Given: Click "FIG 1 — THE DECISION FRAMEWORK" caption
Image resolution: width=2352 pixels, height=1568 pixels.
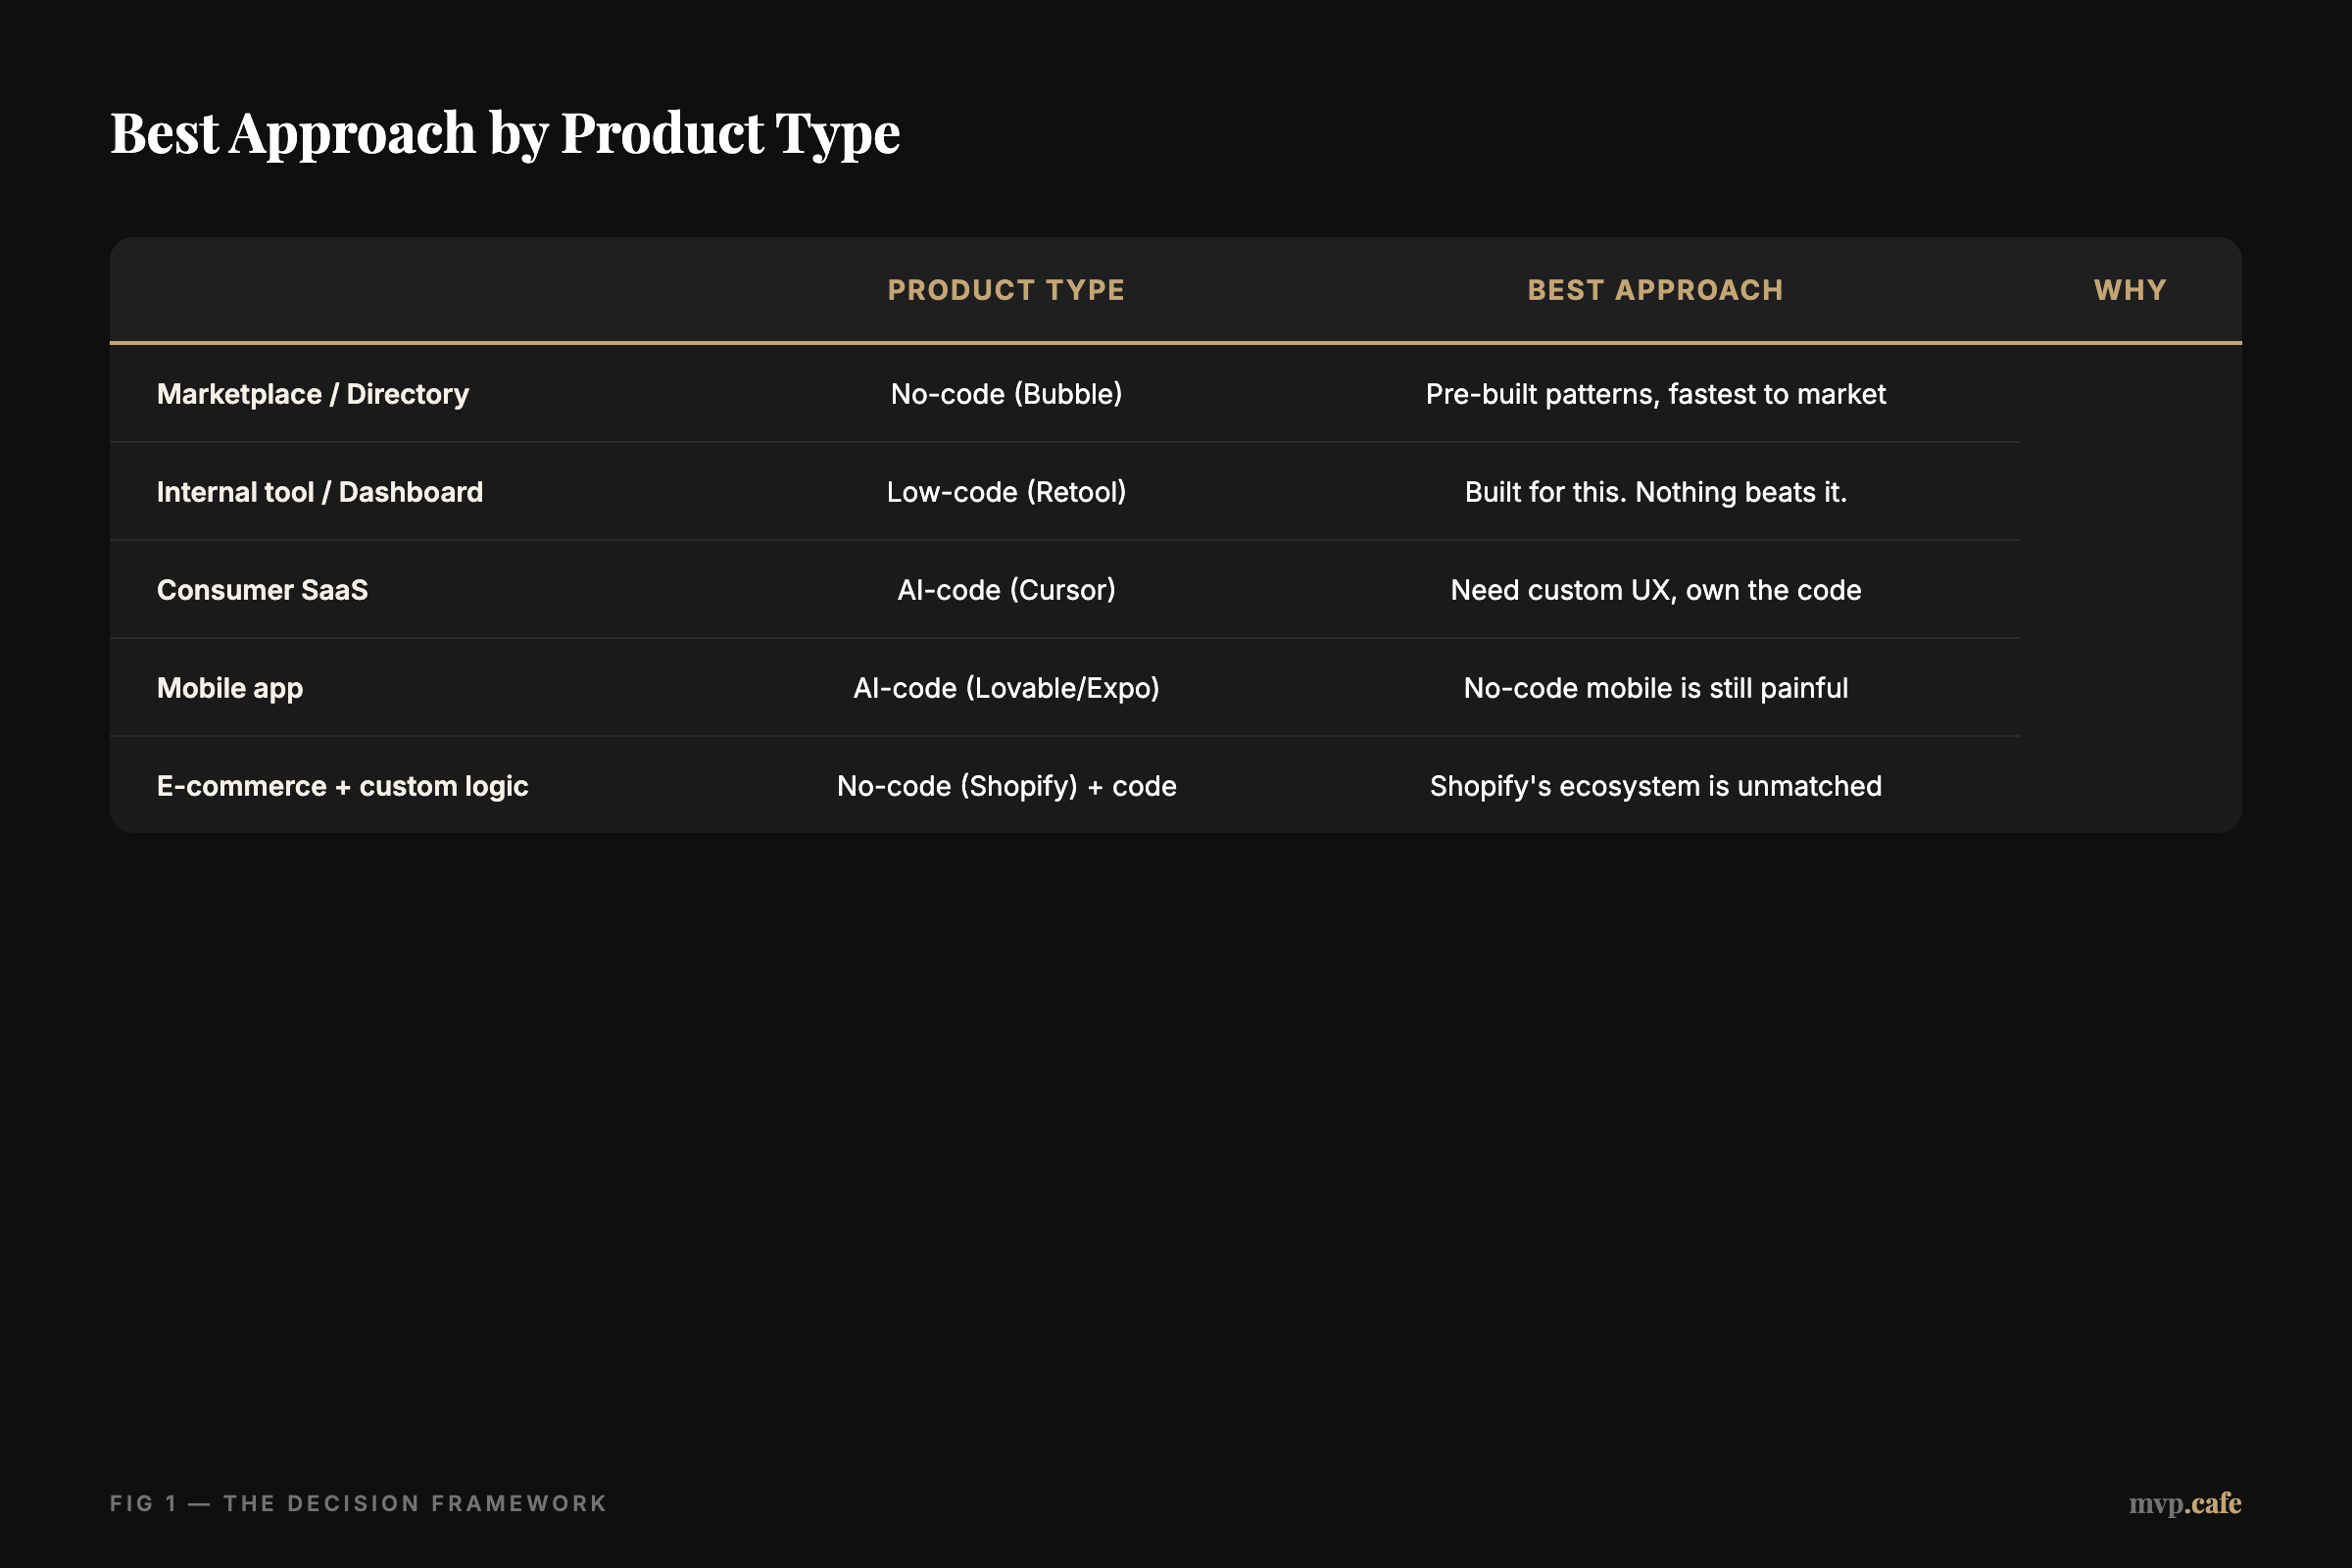Looking at the screenshot, I should pos(357,1503).
